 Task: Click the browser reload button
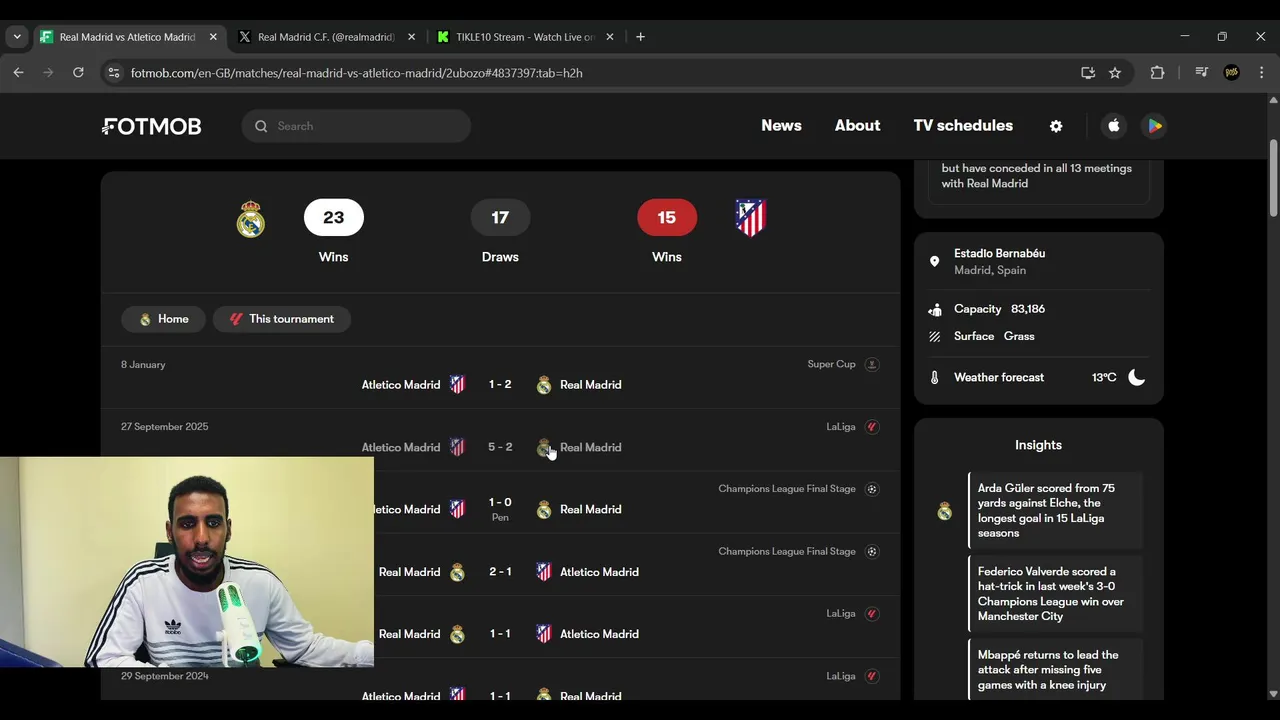(x=78, y=73)
